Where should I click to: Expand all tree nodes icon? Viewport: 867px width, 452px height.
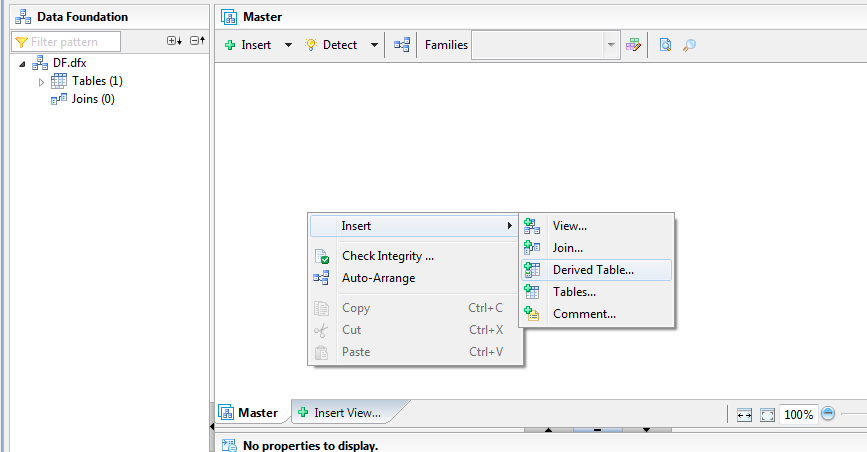pos(174,41)
